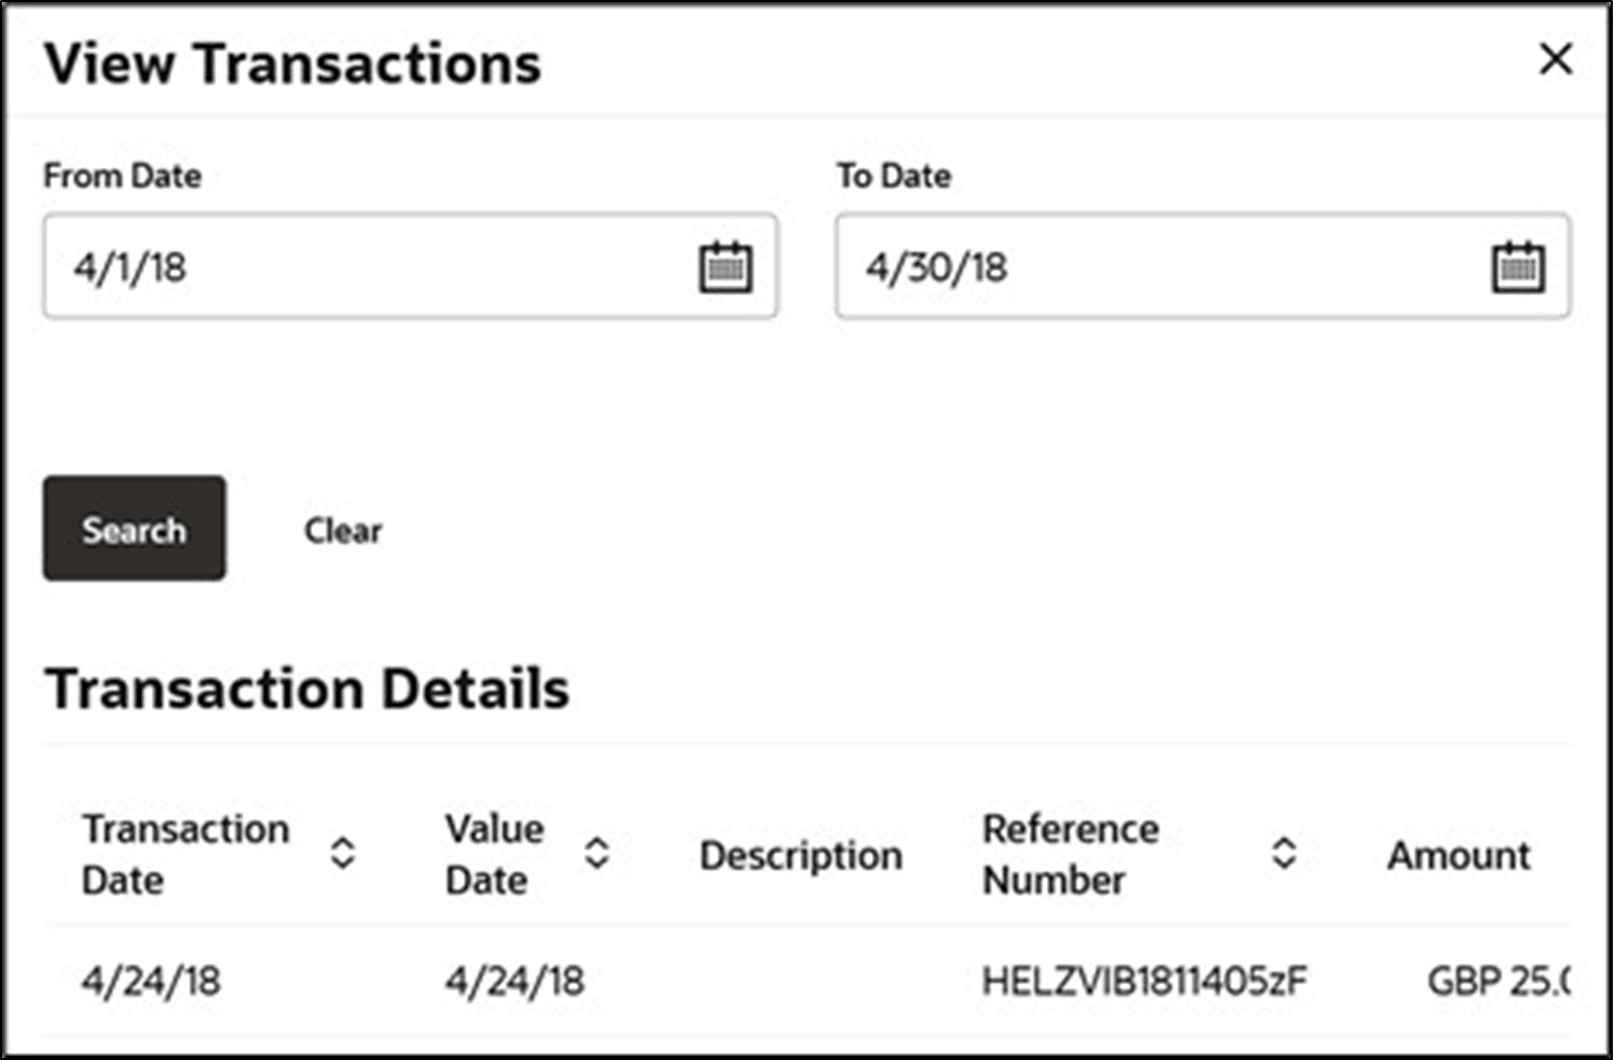Click the Description column header

(x=801, y=855)
